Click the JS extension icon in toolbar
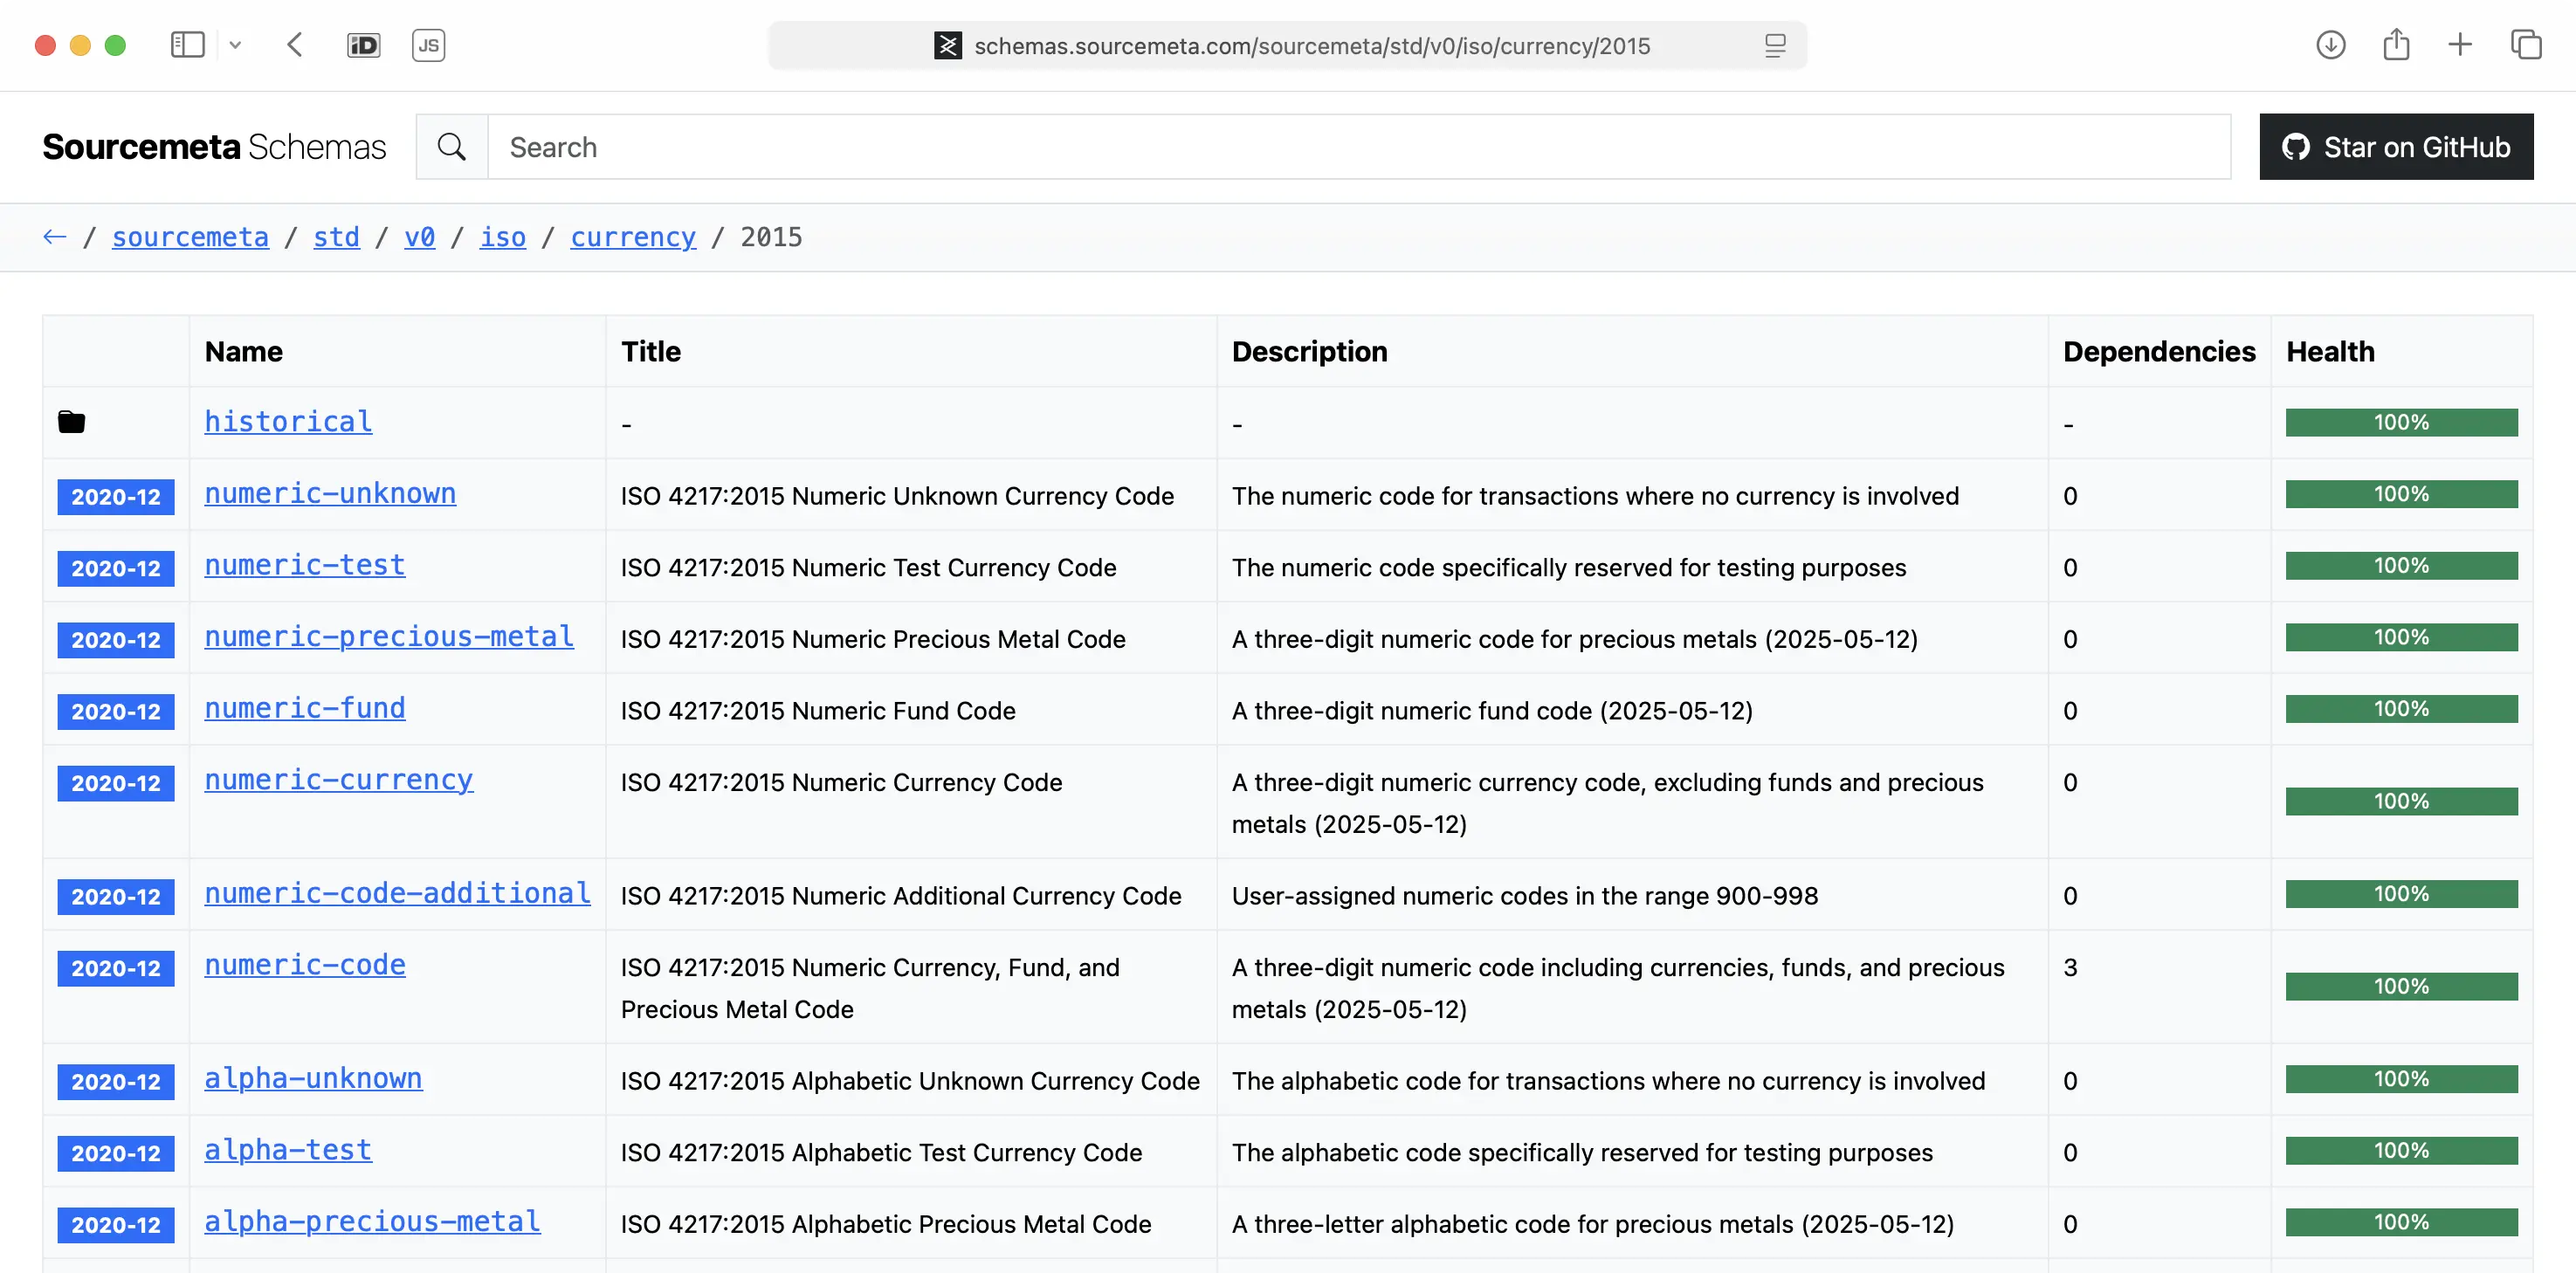The height and width of the screenshot is (1273, 2576). tap(428, 45)
